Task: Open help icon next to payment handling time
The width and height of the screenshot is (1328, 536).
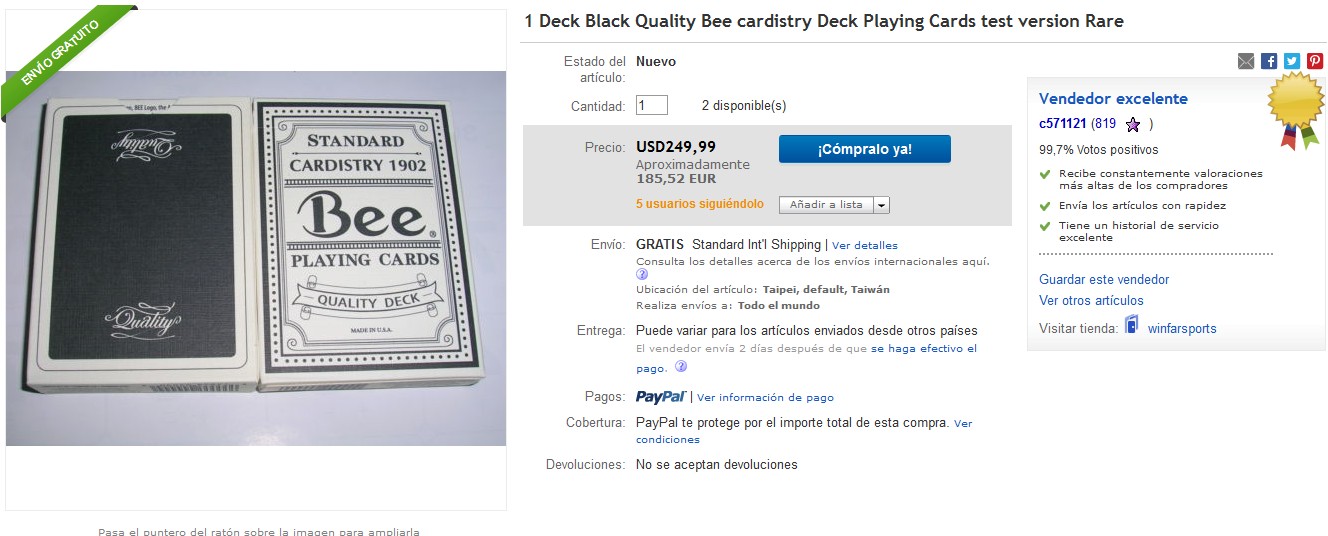Action: [x=680, y=367]
